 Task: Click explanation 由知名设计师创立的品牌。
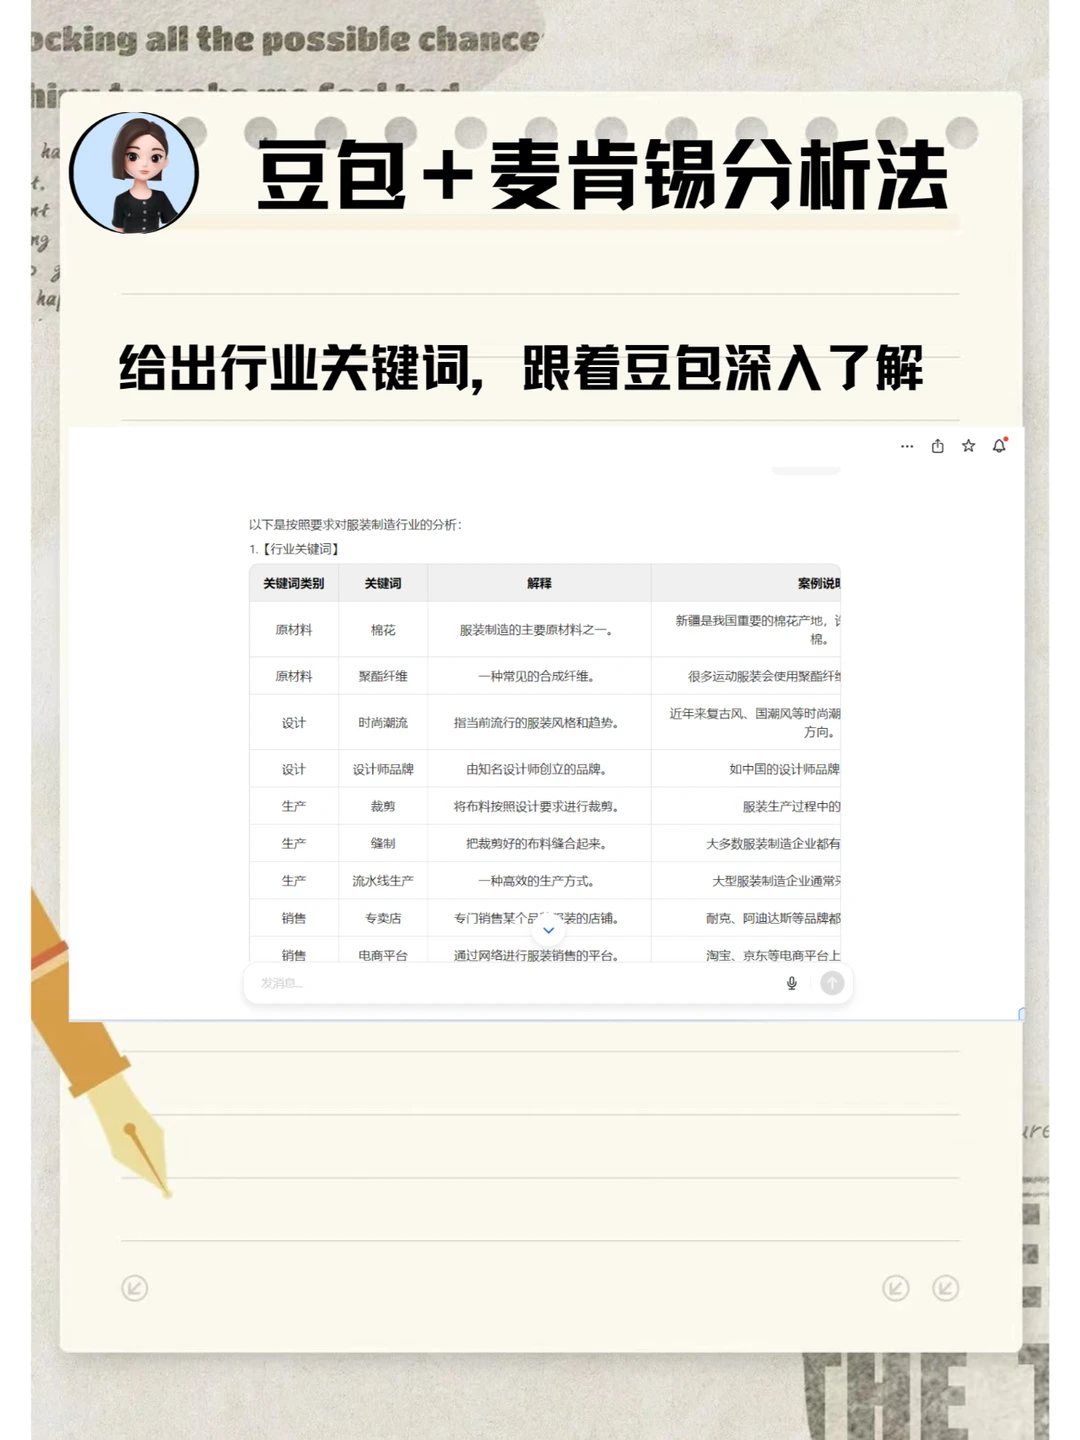(537, 769)
